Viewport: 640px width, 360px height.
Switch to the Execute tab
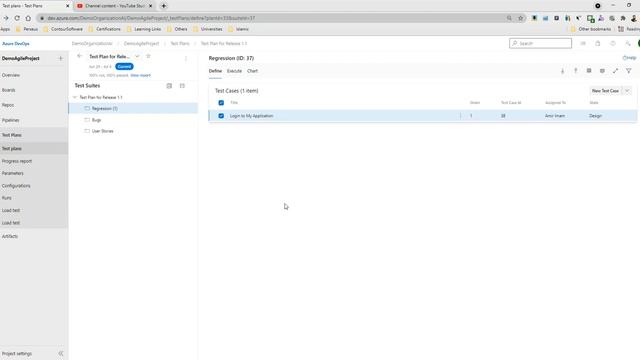pos(234,71)
